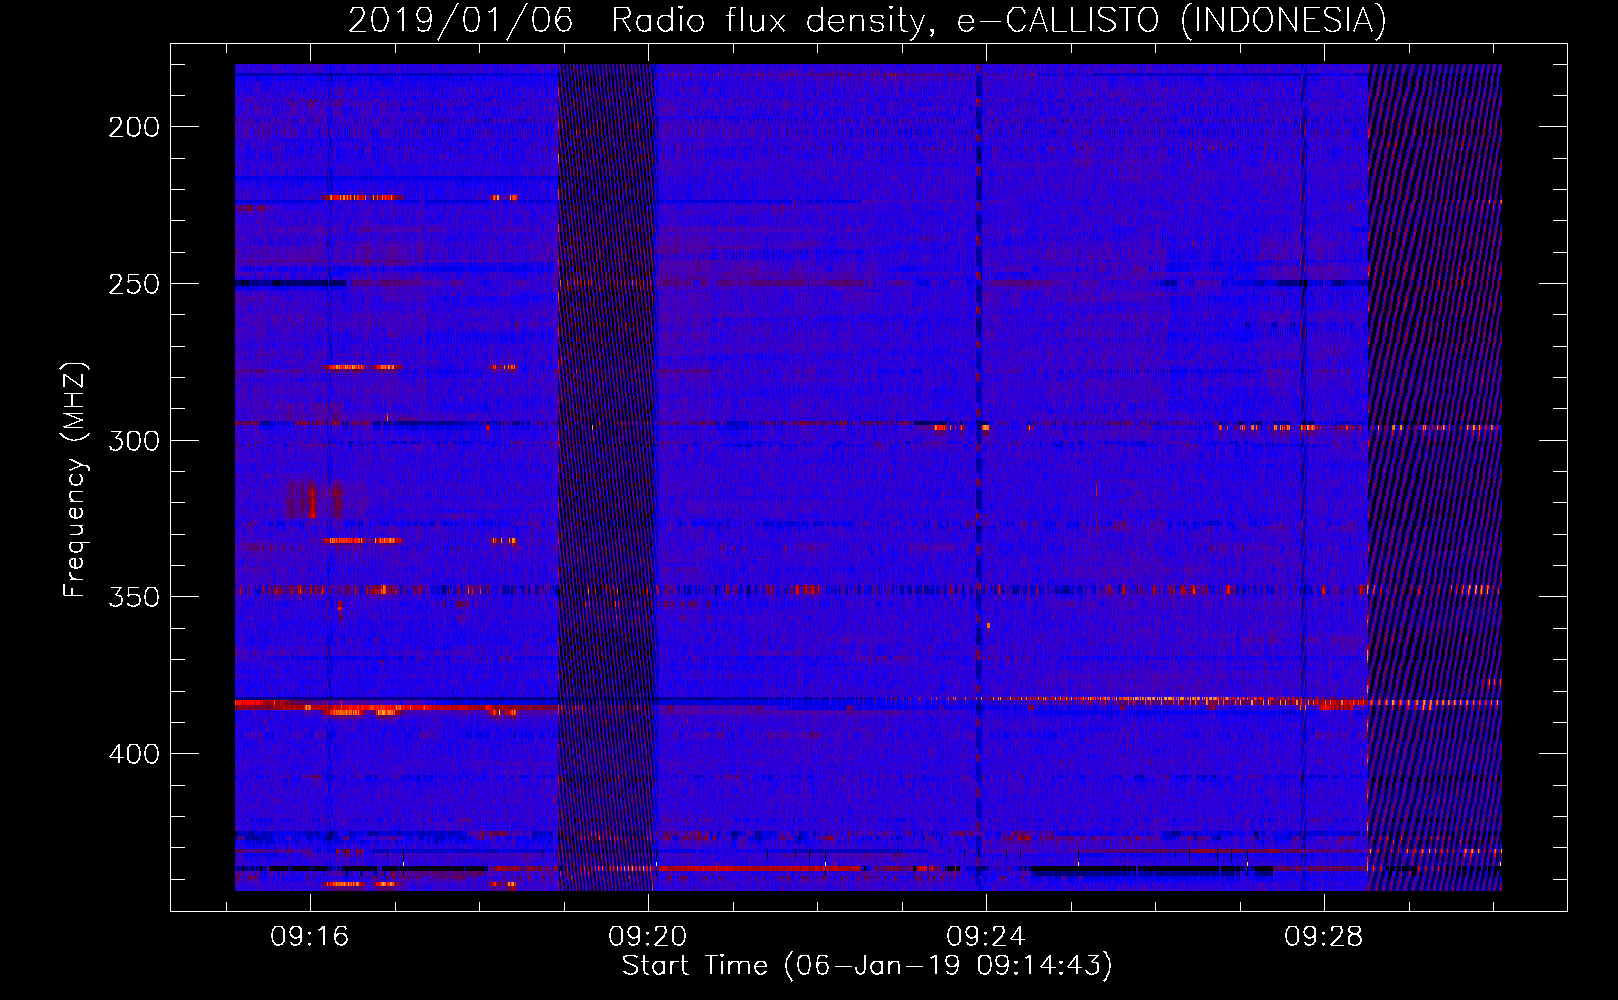Click the 400 frequency tick label
The width and height of the screenshot is (1618, 1000).
click(x=134, y=753)
